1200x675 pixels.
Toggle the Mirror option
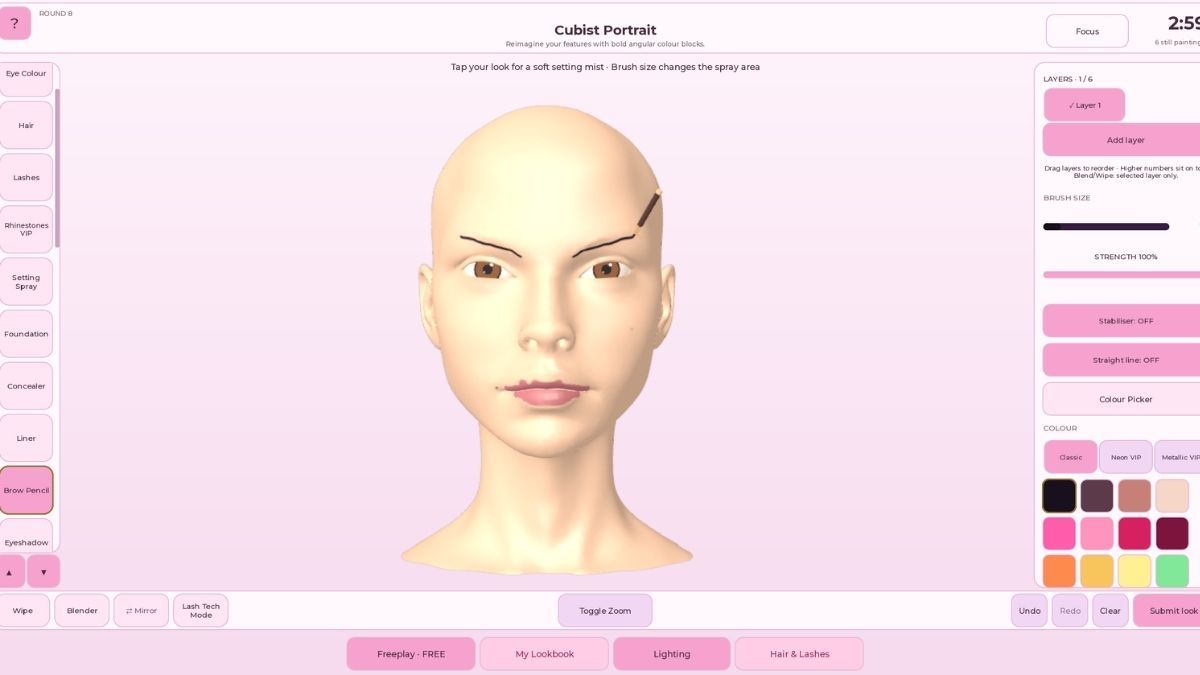coord(141,611)
